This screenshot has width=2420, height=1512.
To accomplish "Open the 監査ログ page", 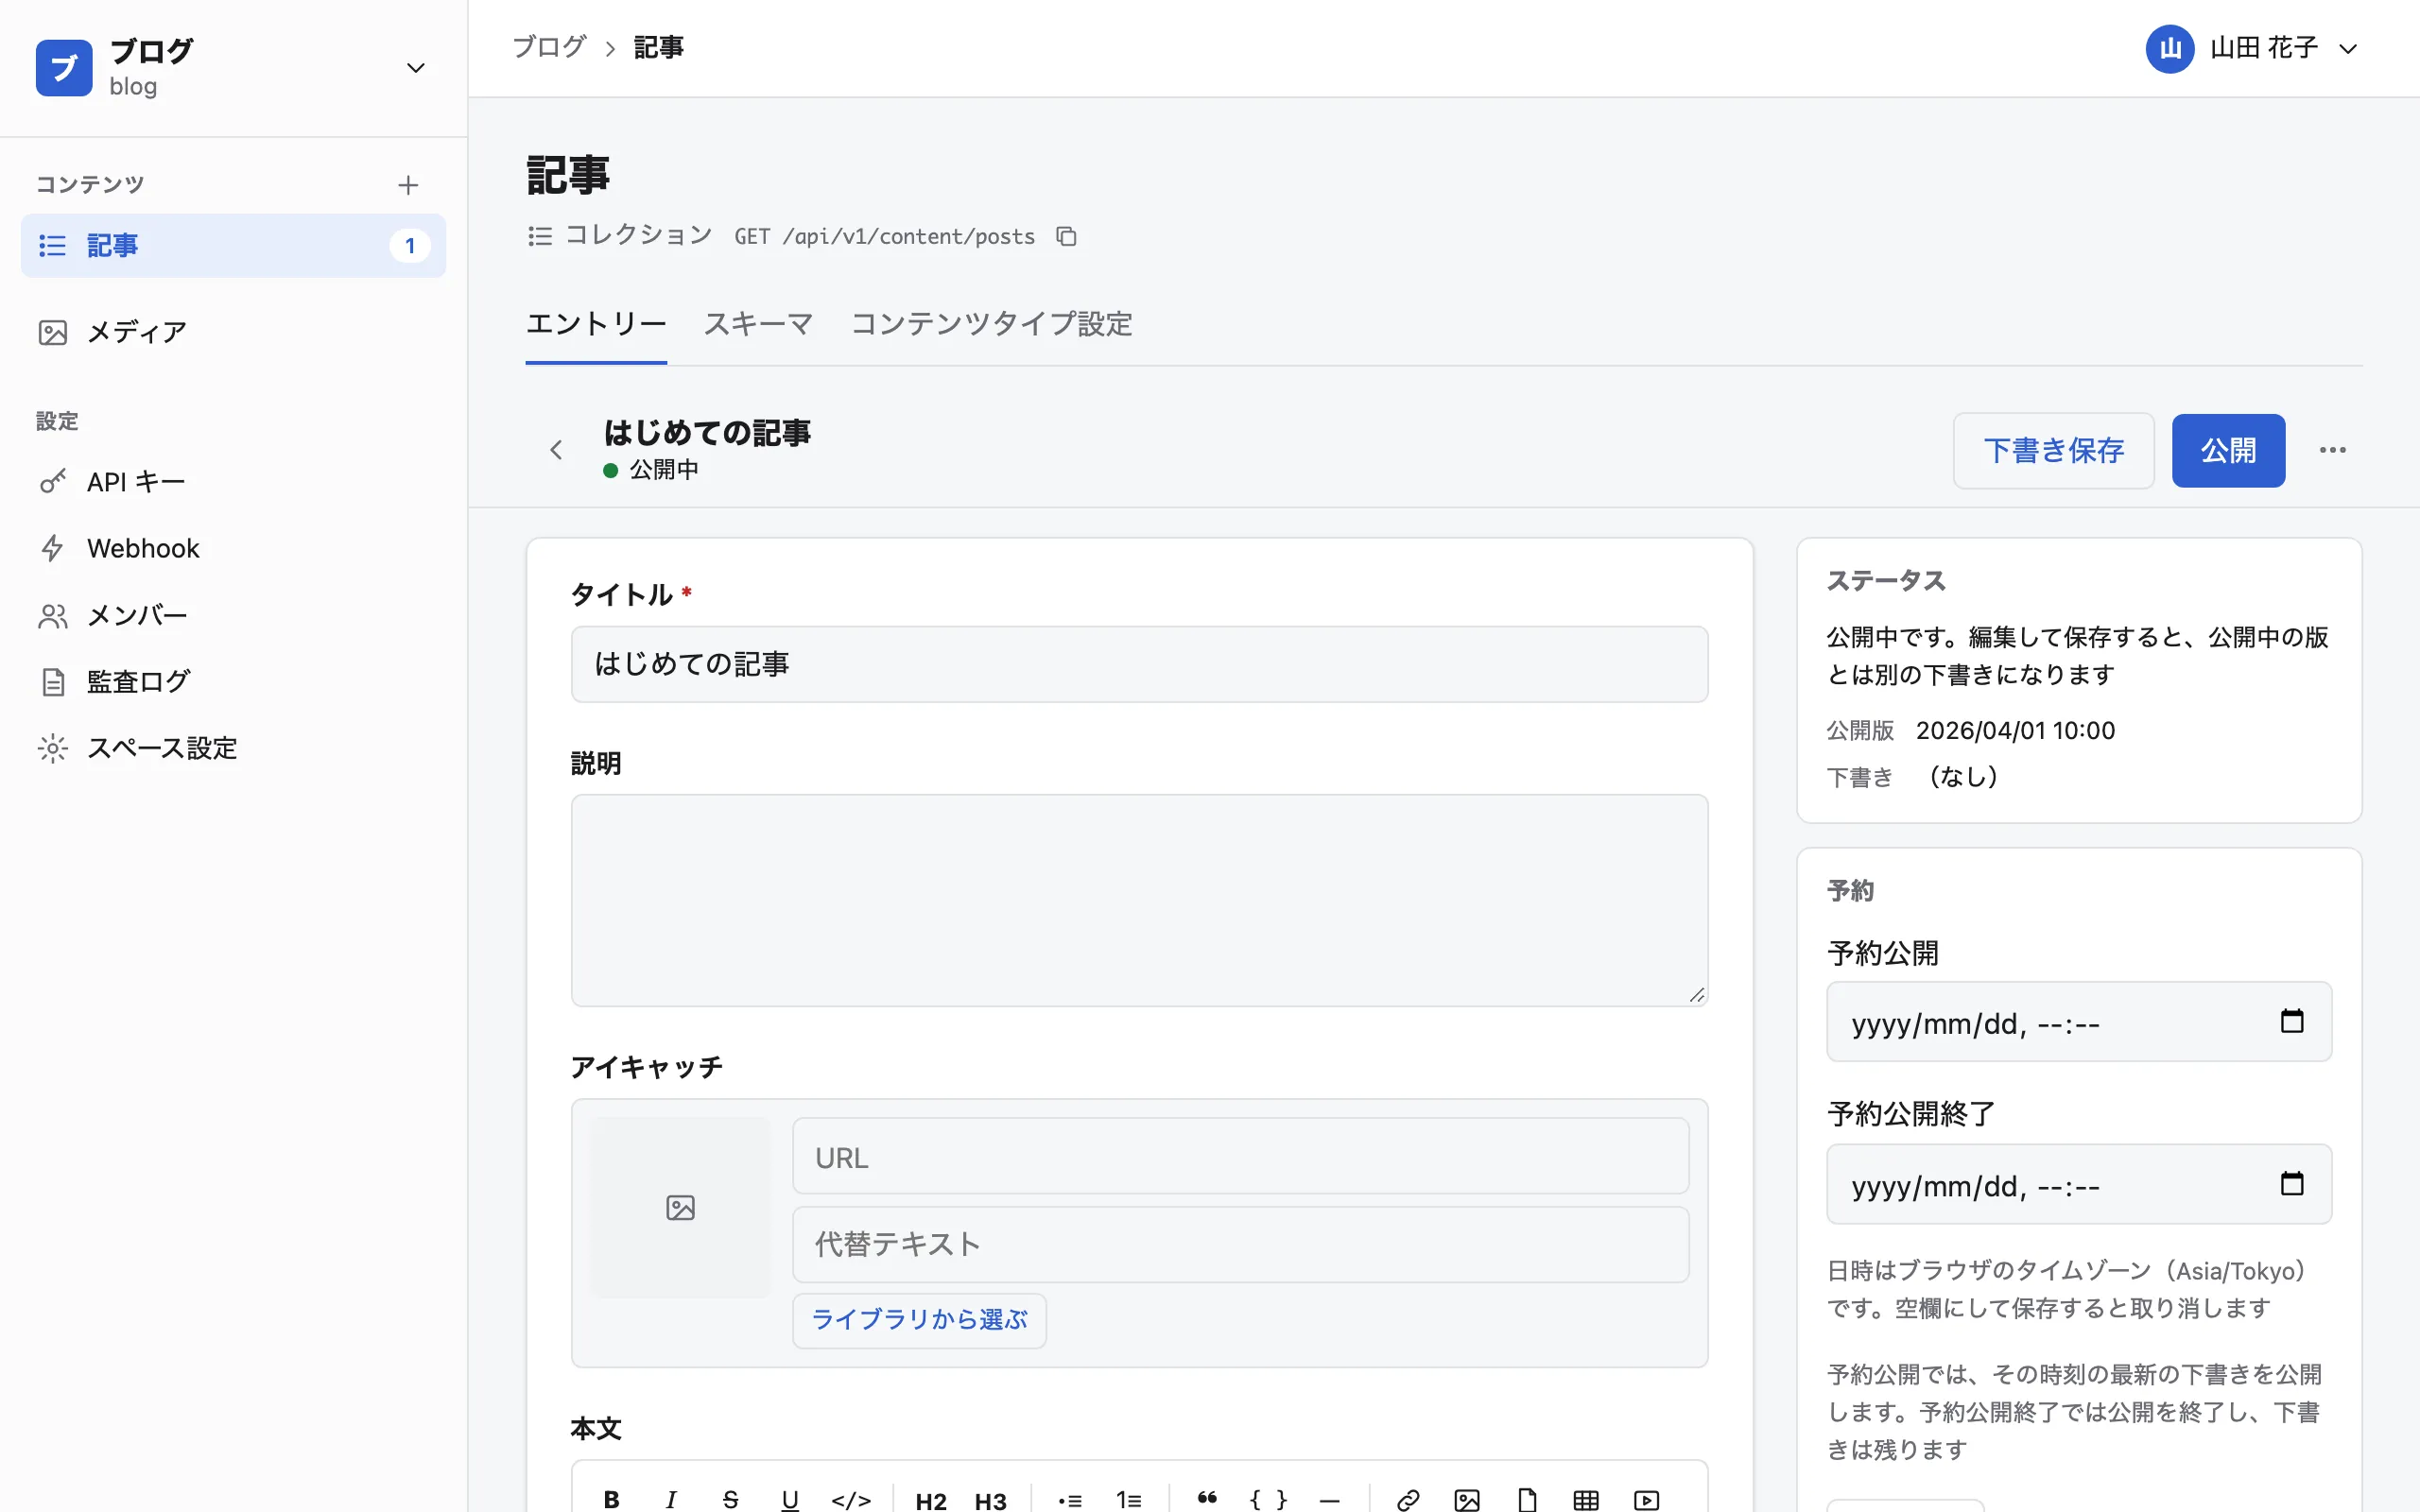I will coord(233,682).
